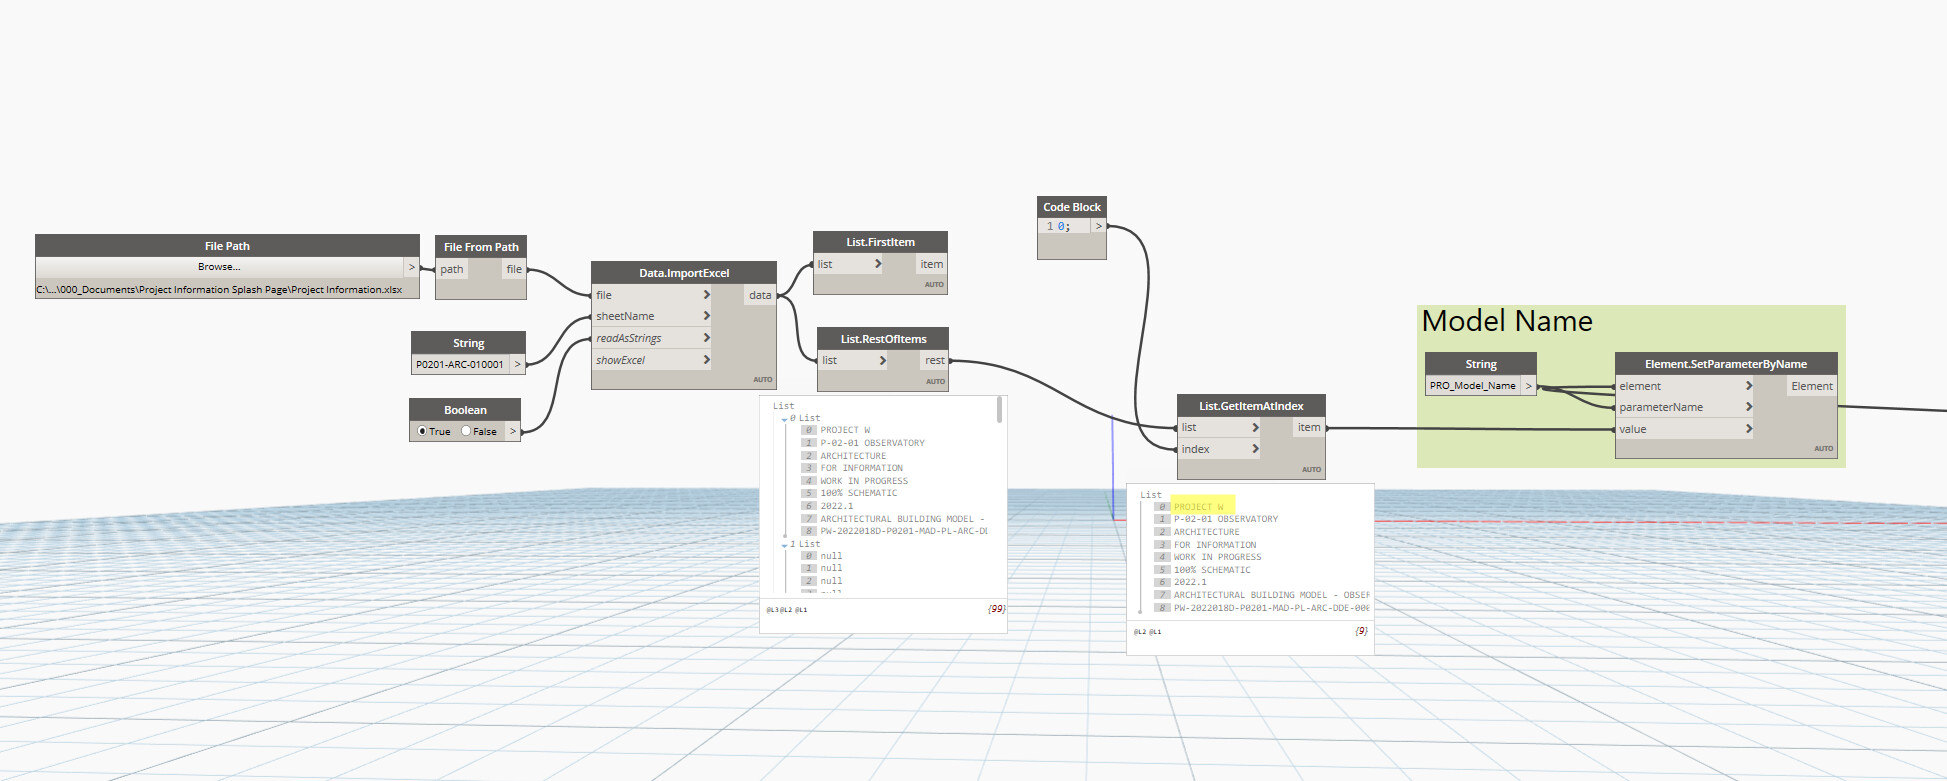Open the parameterName port chevron

[1749, 407]
